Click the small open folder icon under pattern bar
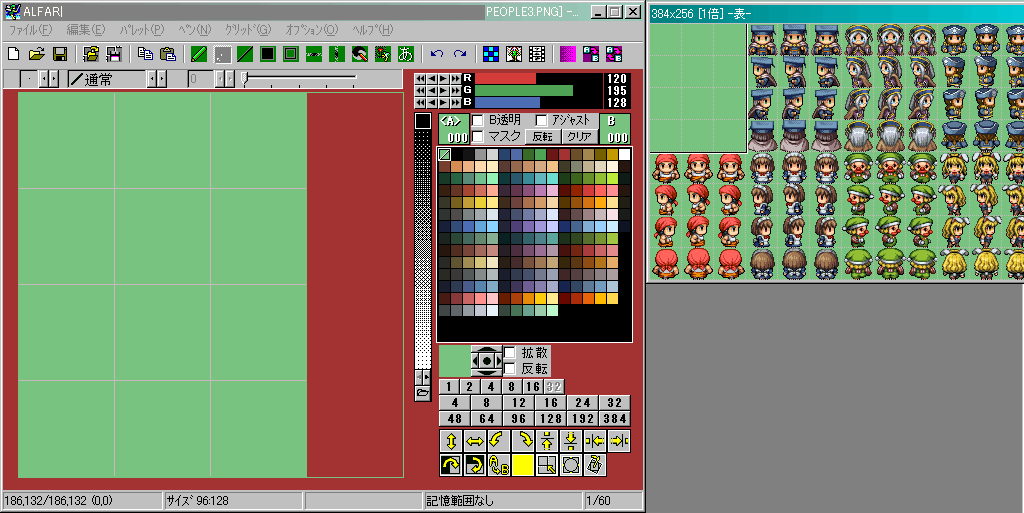 click(x=423, y=393)
